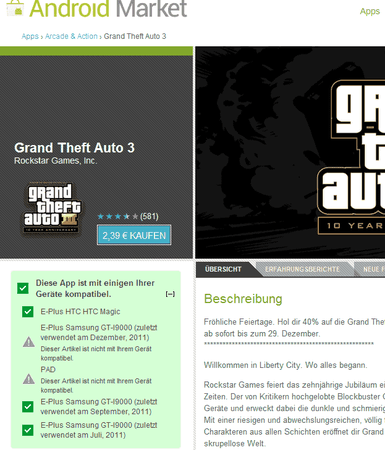Click the warning triangle beside PAD device
The image size is (385, 450).
coord(29,379)
